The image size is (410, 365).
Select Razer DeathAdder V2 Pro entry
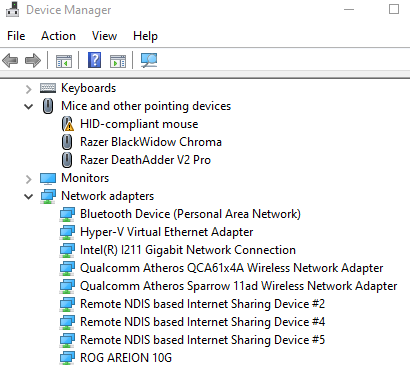point(145,160)
